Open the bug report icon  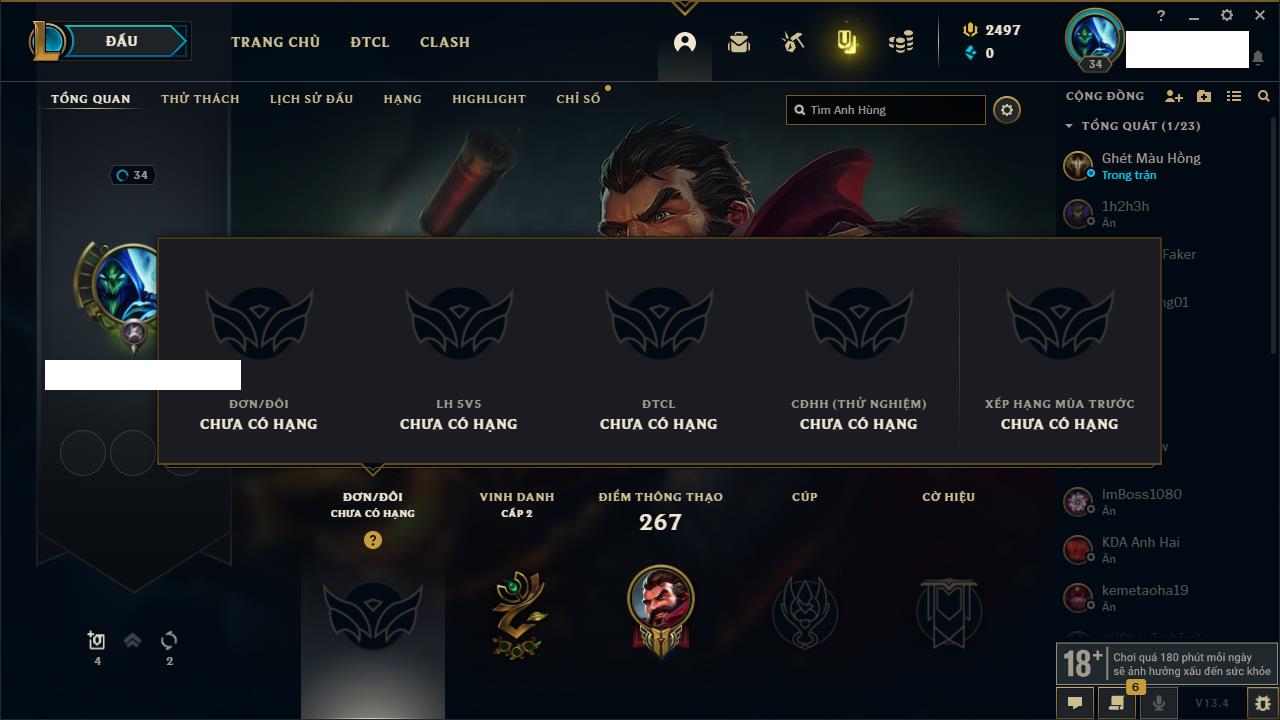1263,703
